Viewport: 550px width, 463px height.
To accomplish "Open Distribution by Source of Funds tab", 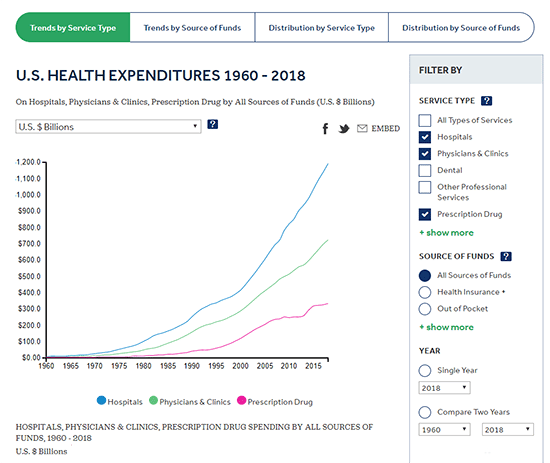I will tap(461, 28).
